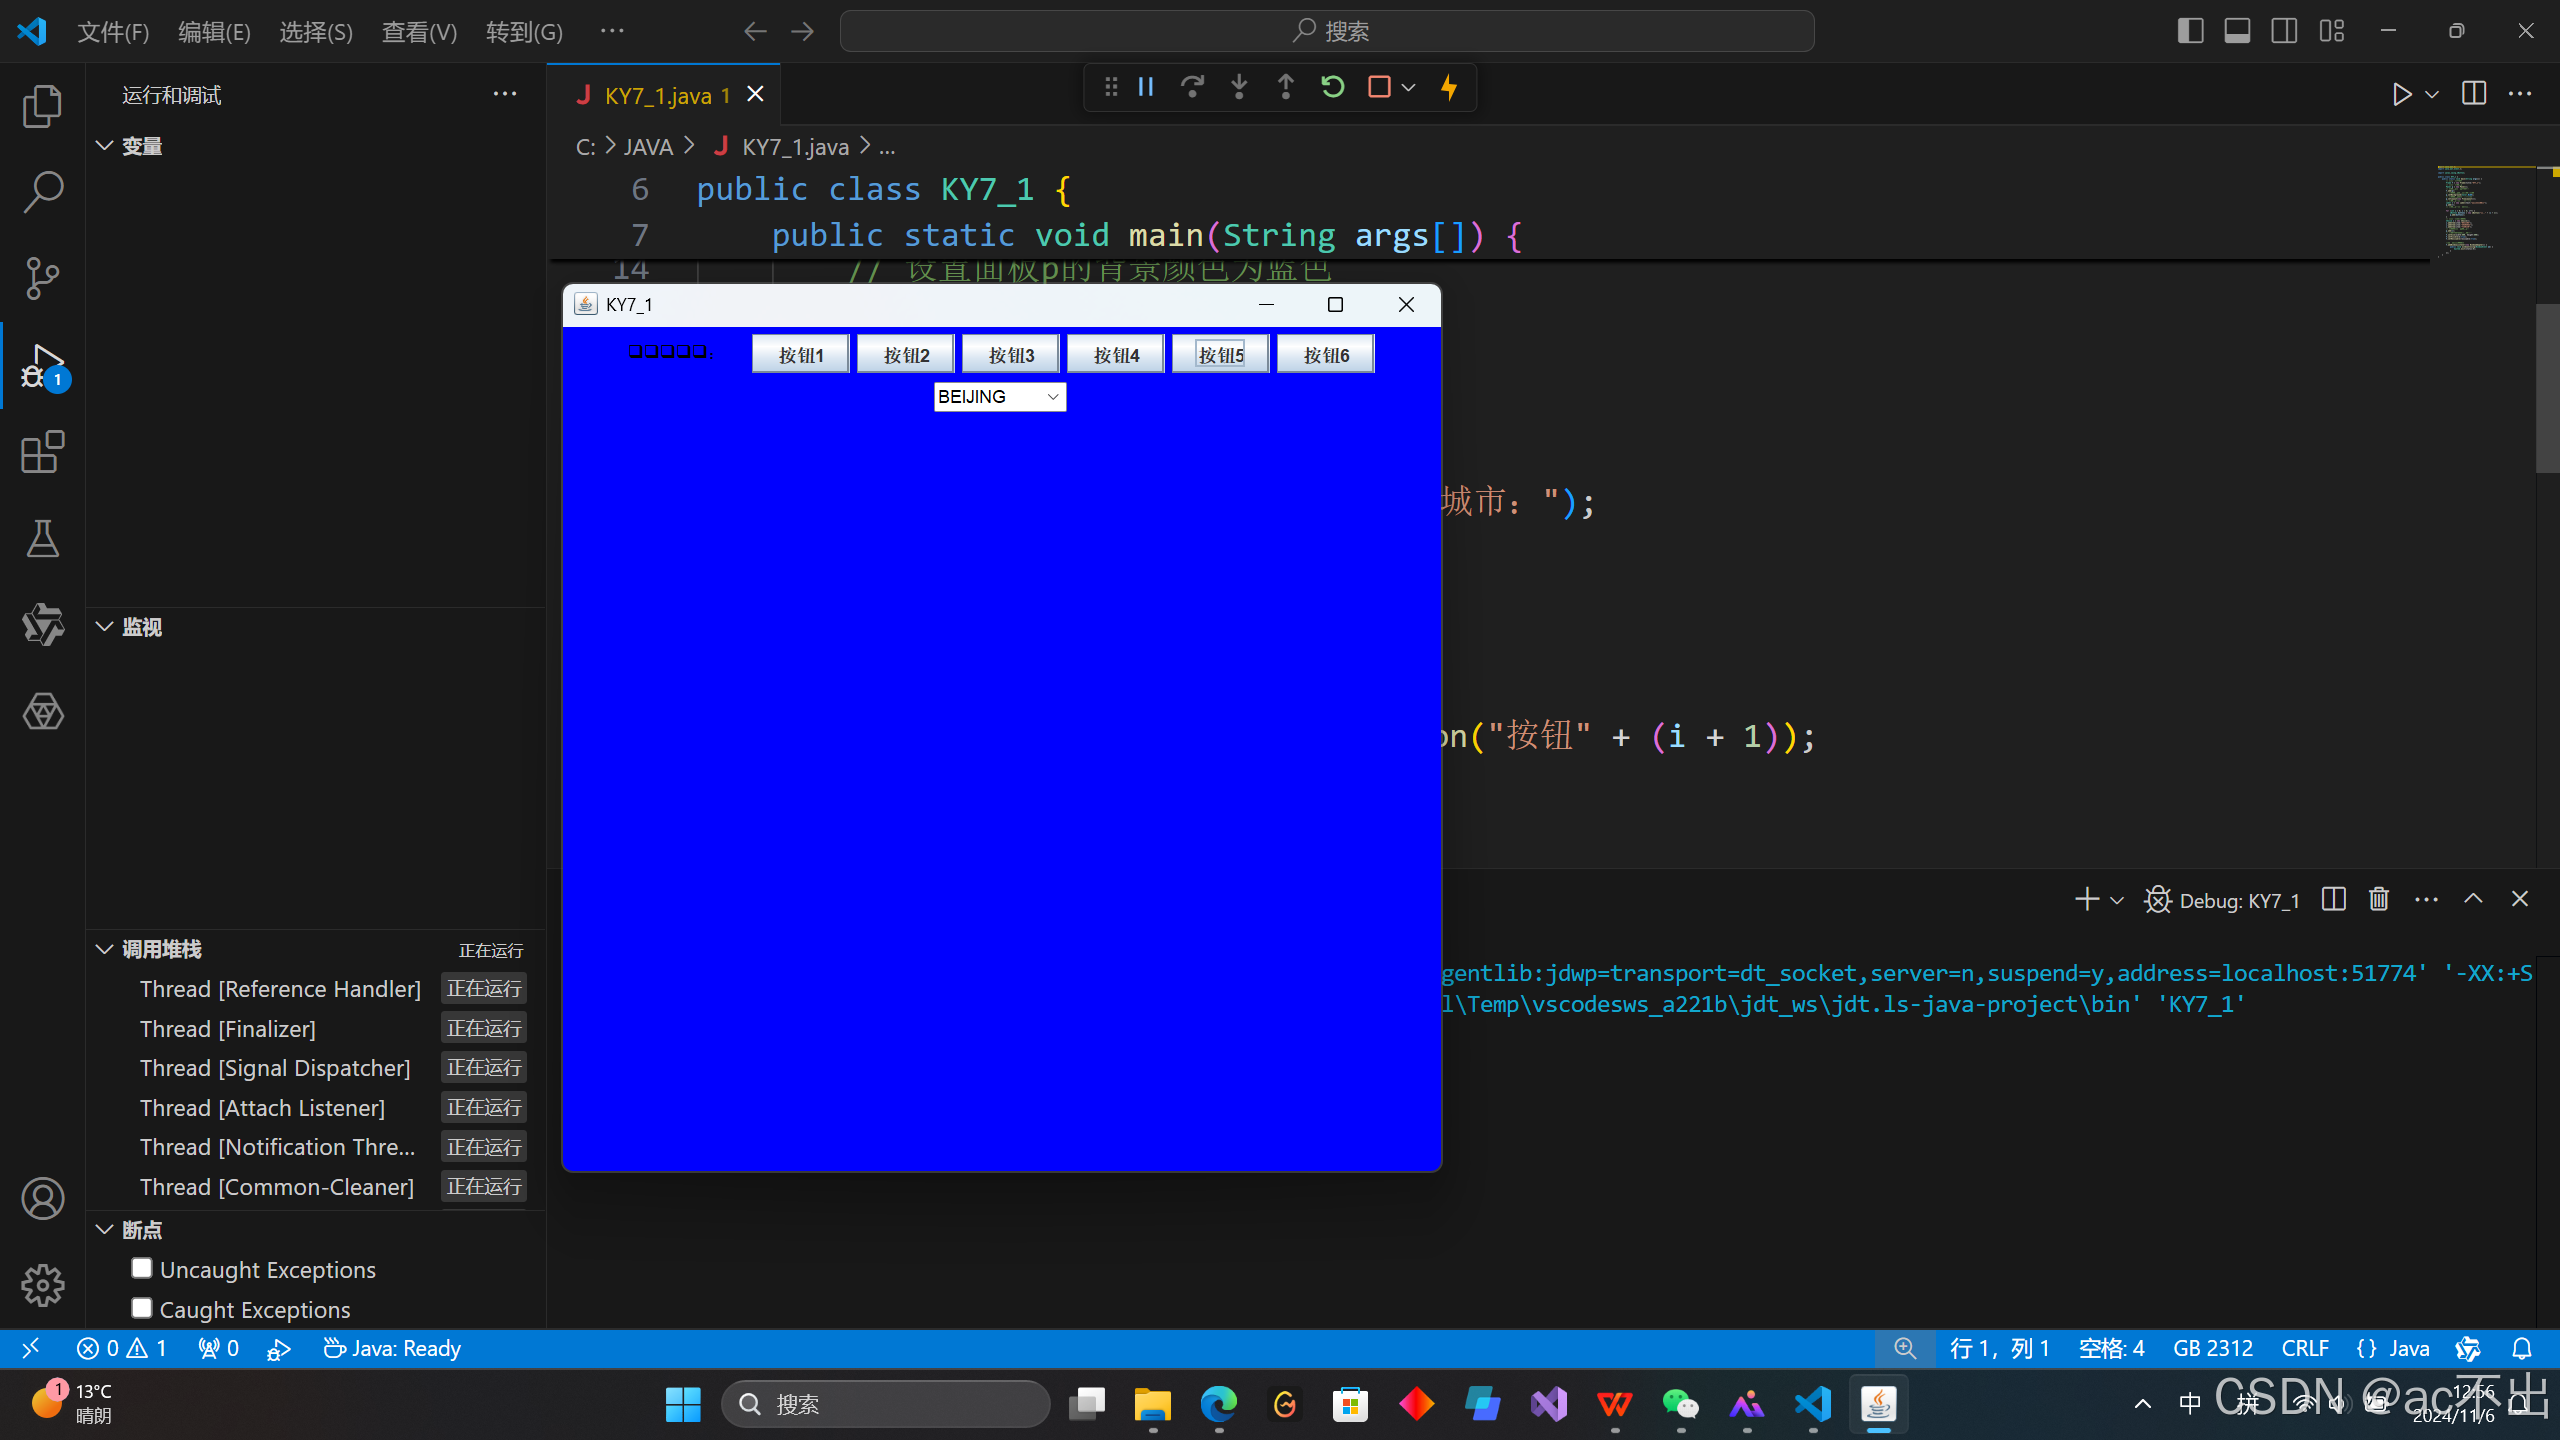Pause the debug session
Image resolution: width=2560 pixels, height=1440 pixels.
click(x=1146, y=88)
